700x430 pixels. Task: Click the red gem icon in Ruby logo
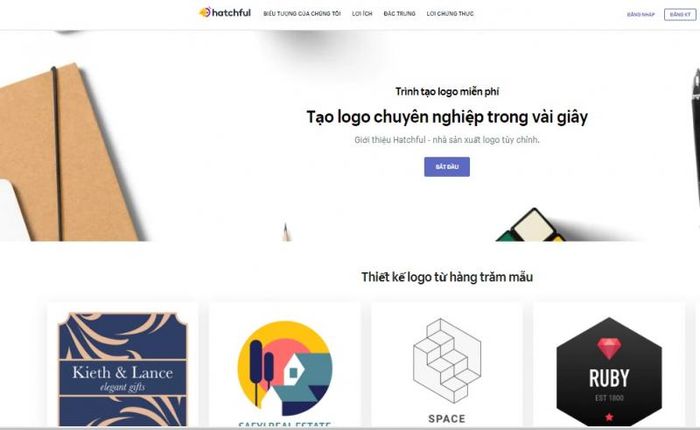609,348
